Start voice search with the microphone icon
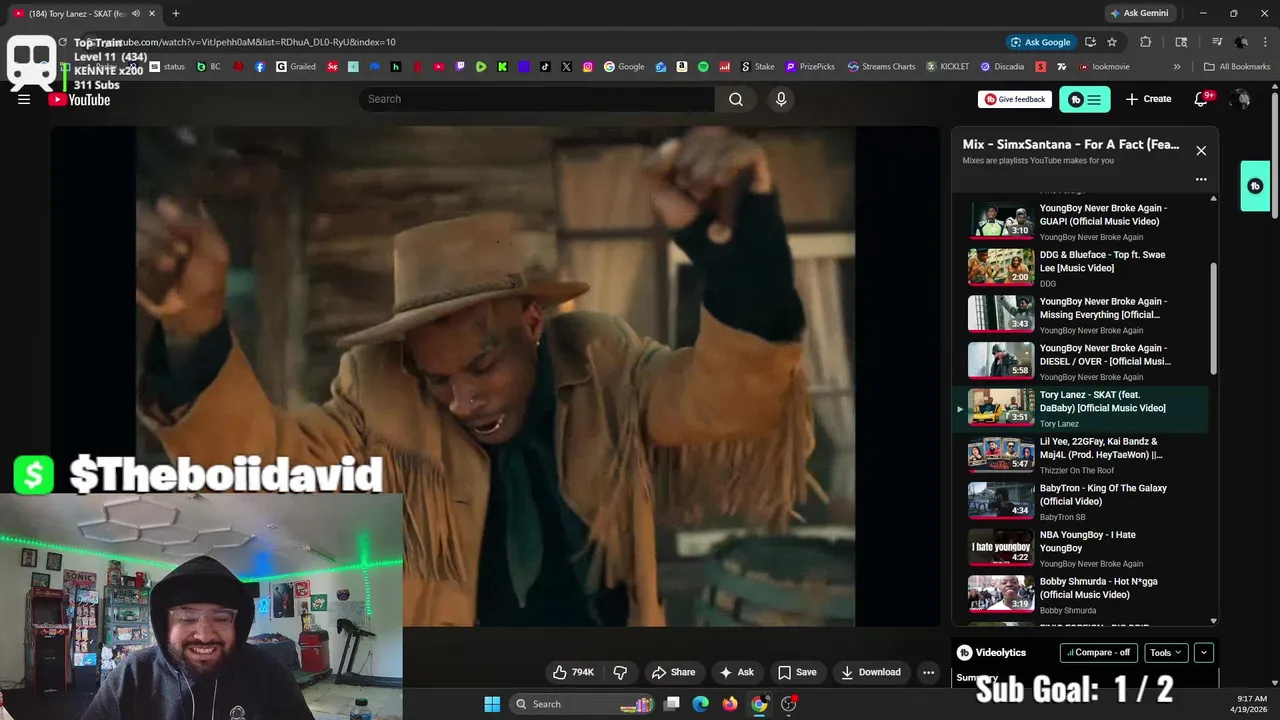This screenshot has width=1280, height=720. click(781, 99)
